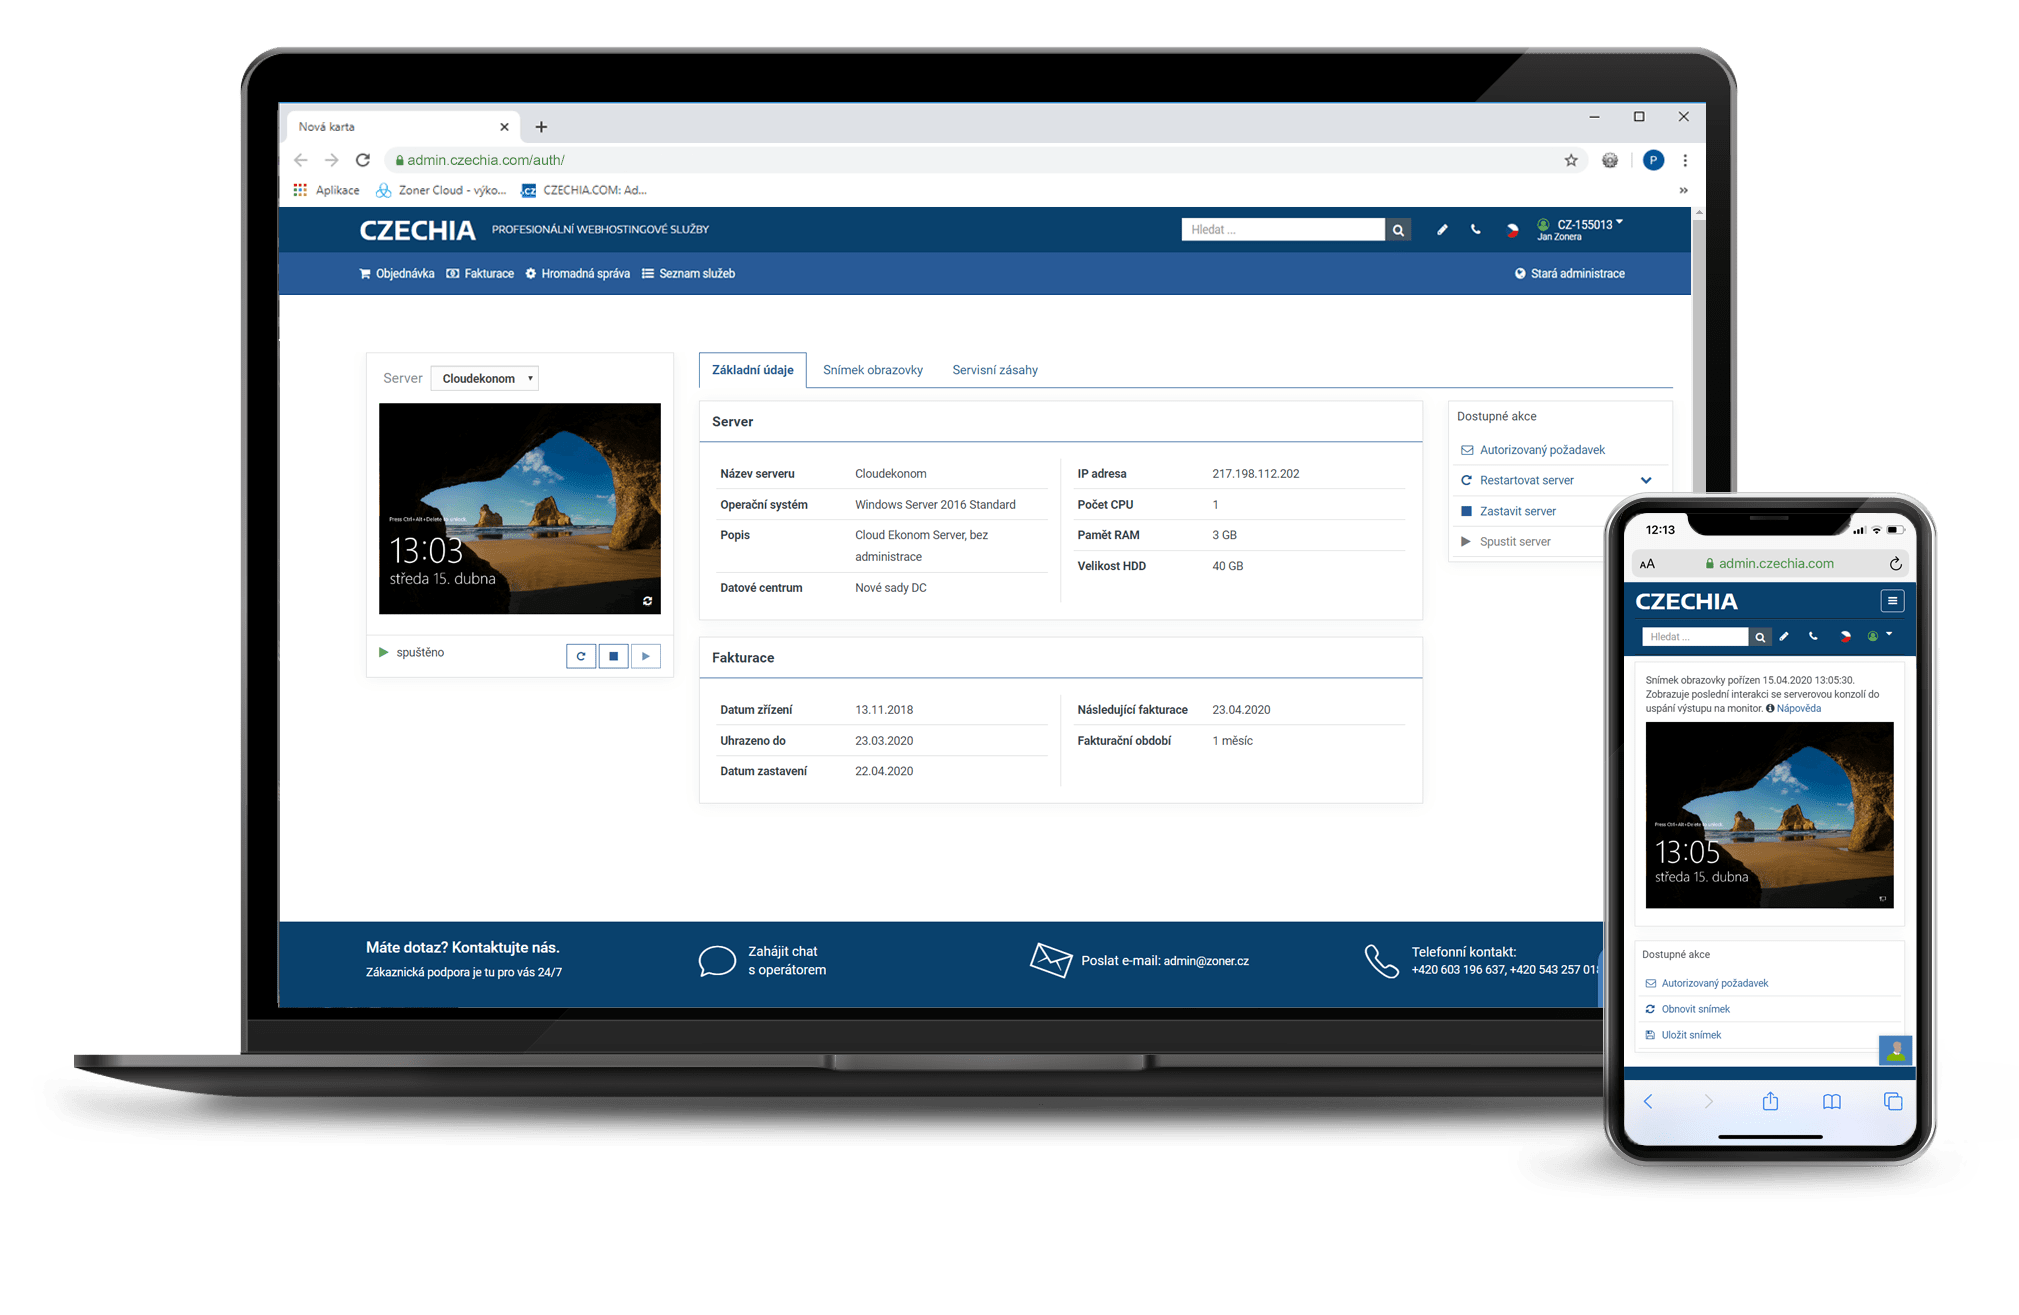Open Zoner Cloud bookmark
Image resolution: width=2019 pixels, height=1315 pixels.
(x=441, y=190)
